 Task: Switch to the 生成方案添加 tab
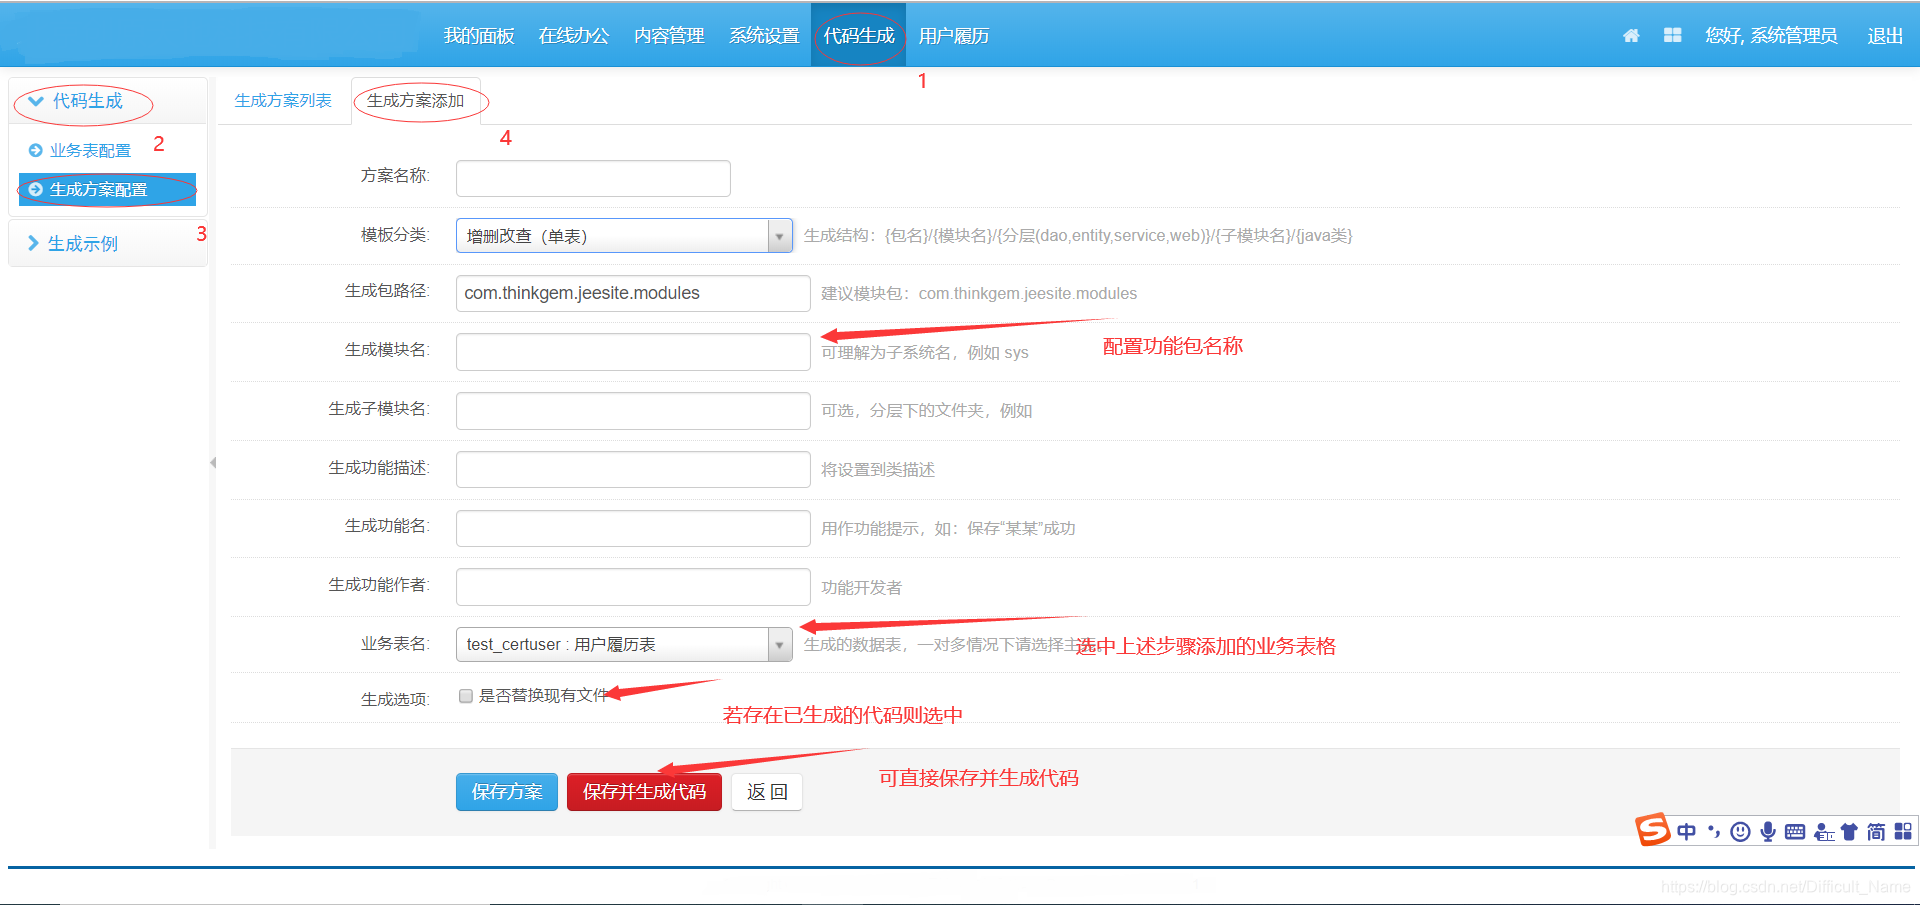(416, 101)
